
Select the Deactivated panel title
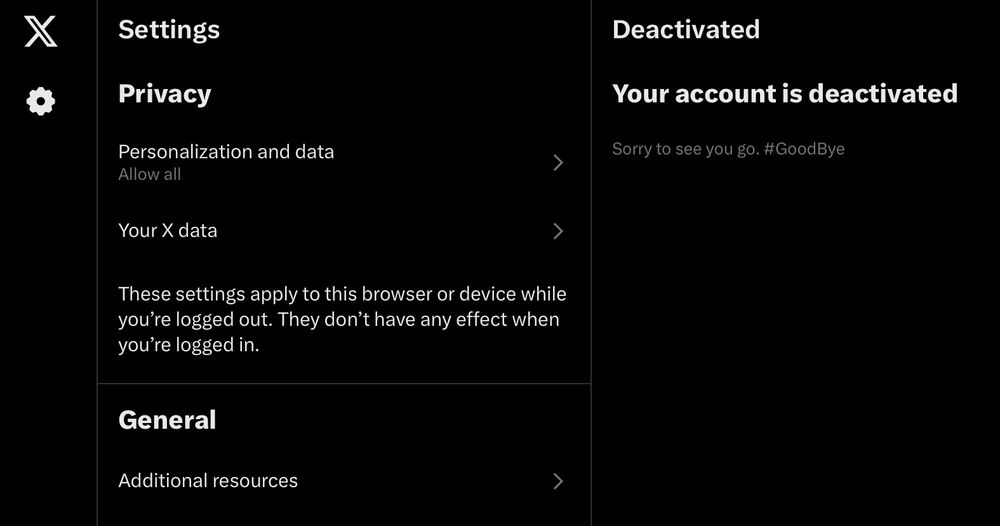pyautogui.click(x=686, y=29)
